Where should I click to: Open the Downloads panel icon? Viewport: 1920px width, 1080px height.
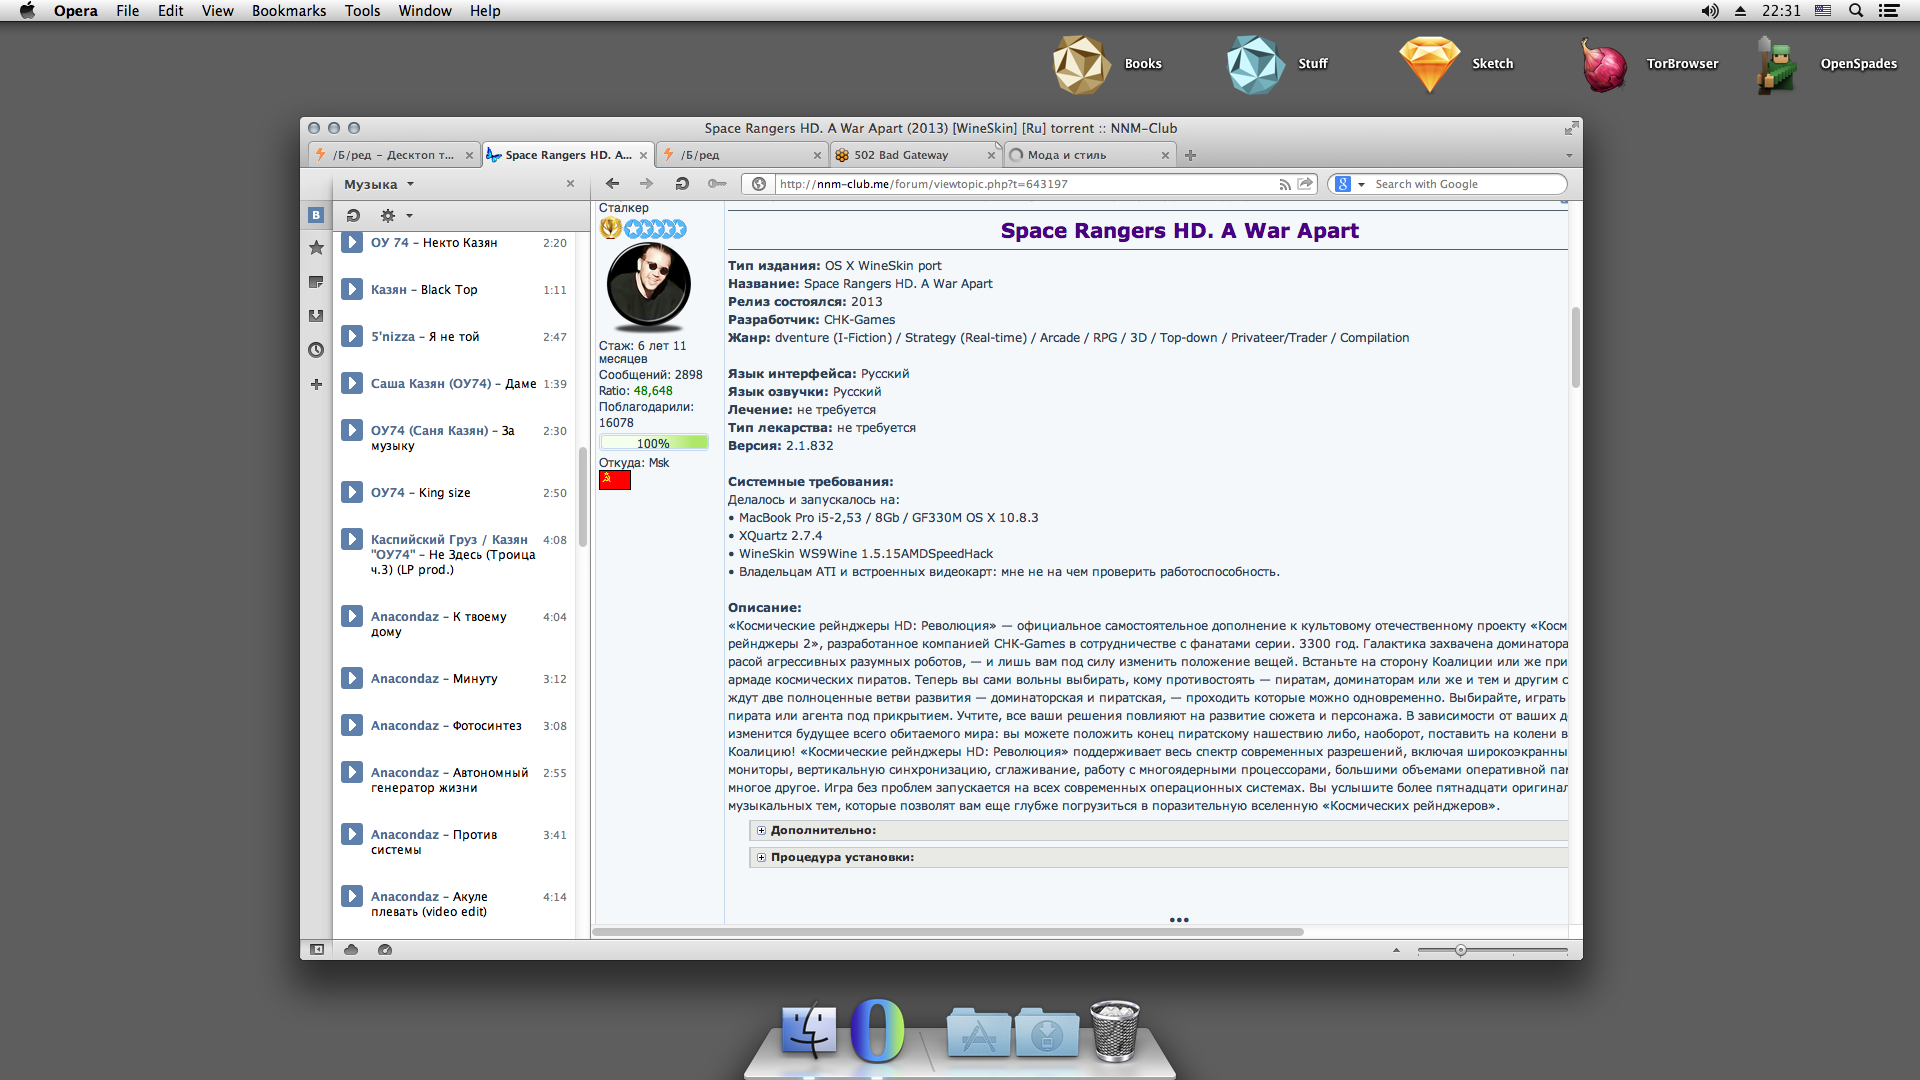[x=316, y=316]
